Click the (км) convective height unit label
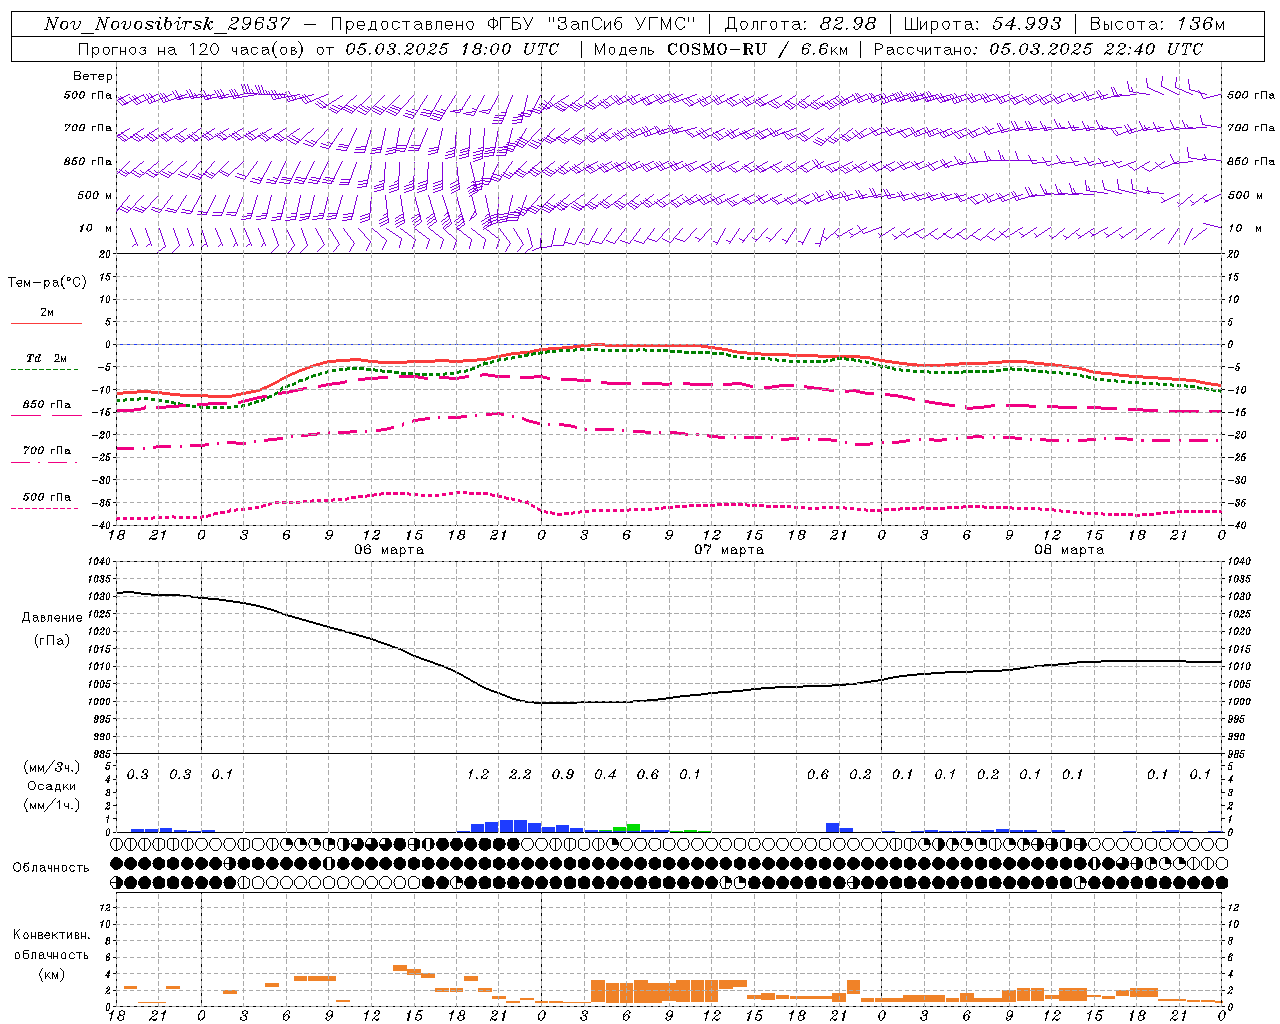 click(x=52, y=974)
